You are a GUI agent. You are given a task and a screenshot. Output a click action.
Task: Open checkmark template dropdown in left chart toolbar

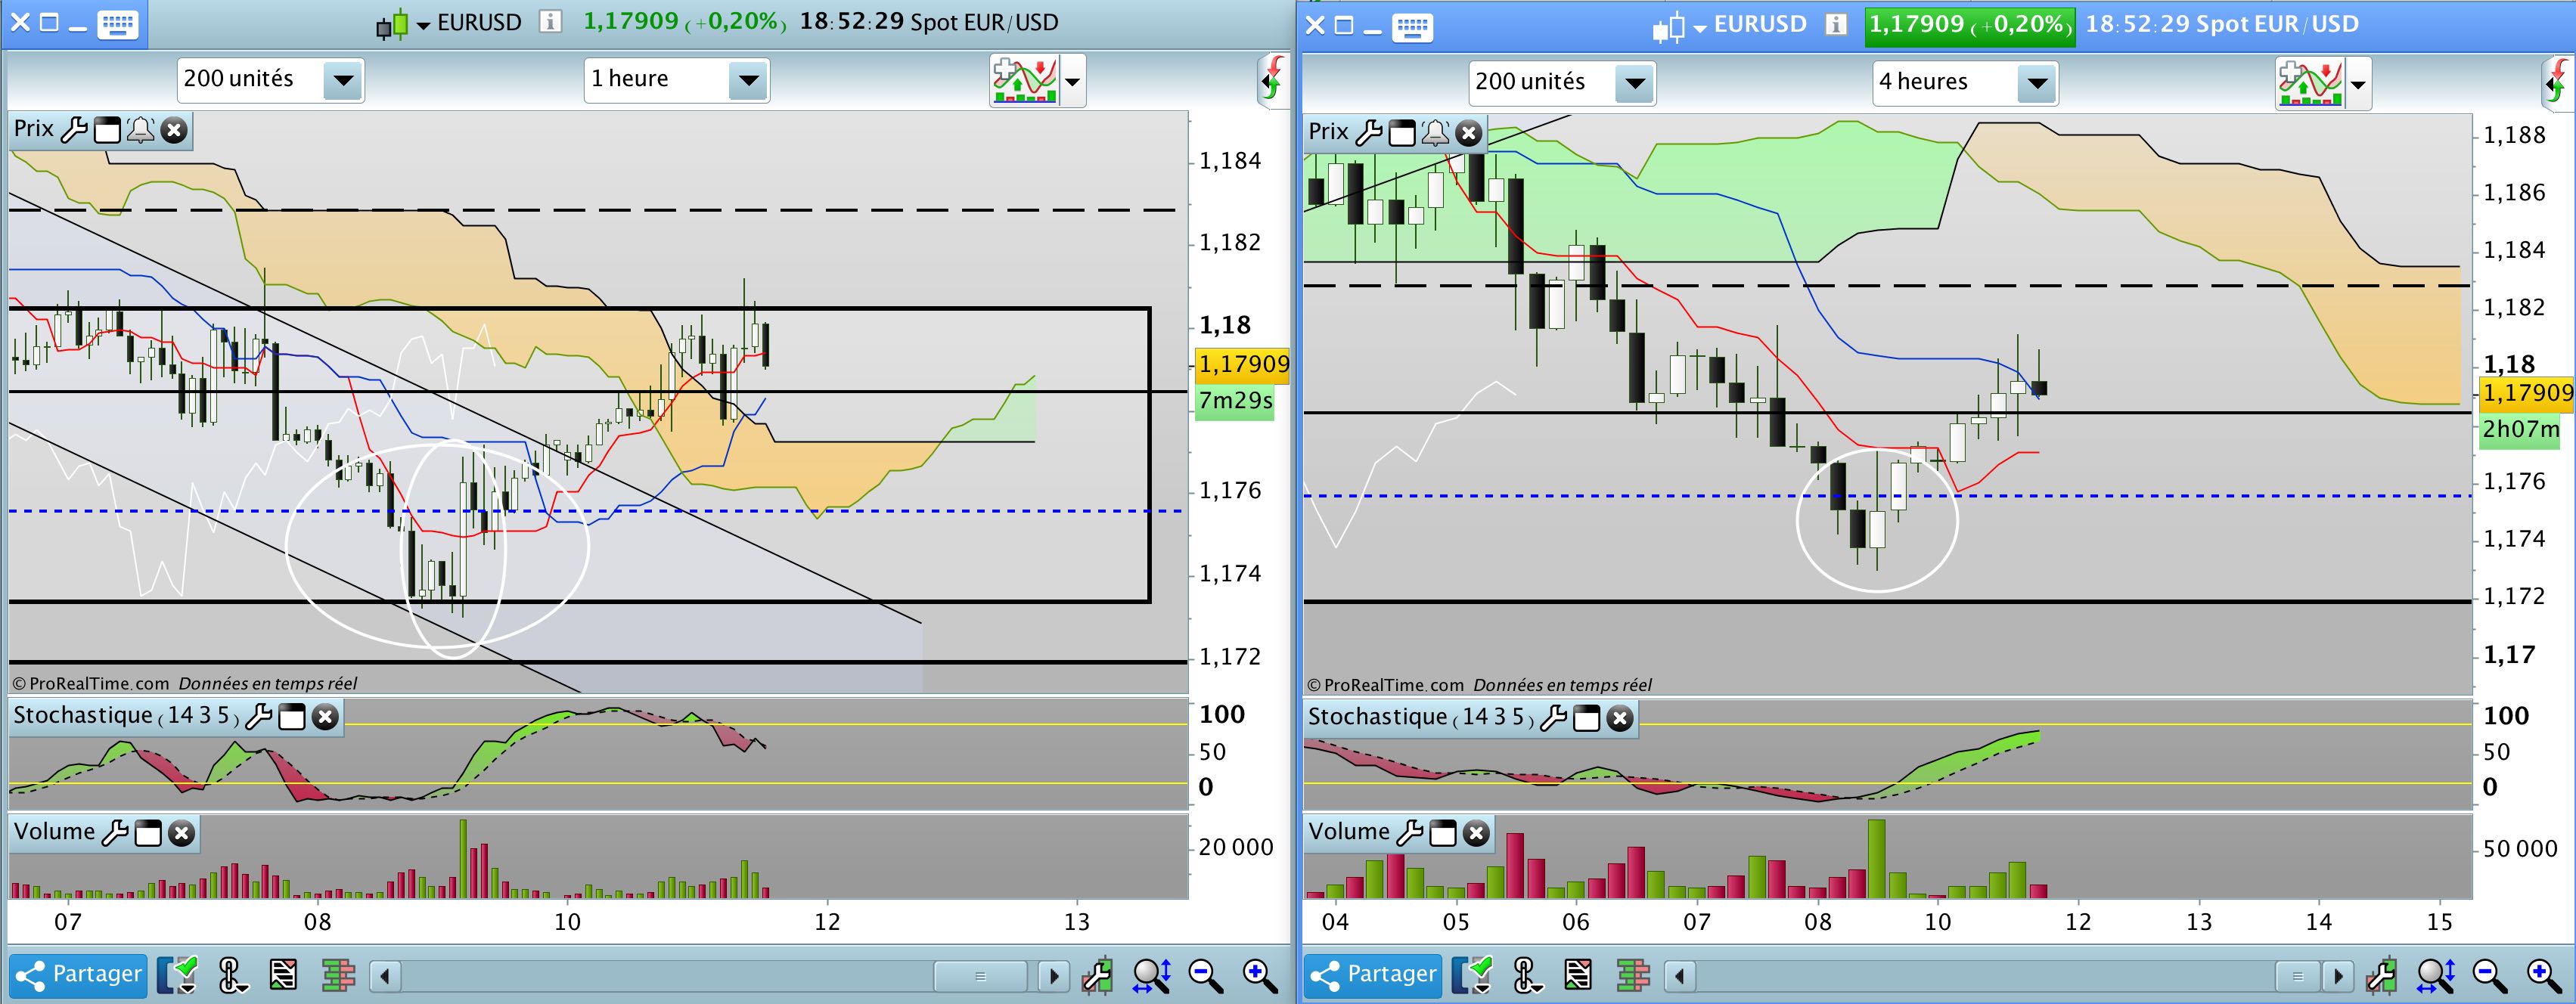[177, 975]
